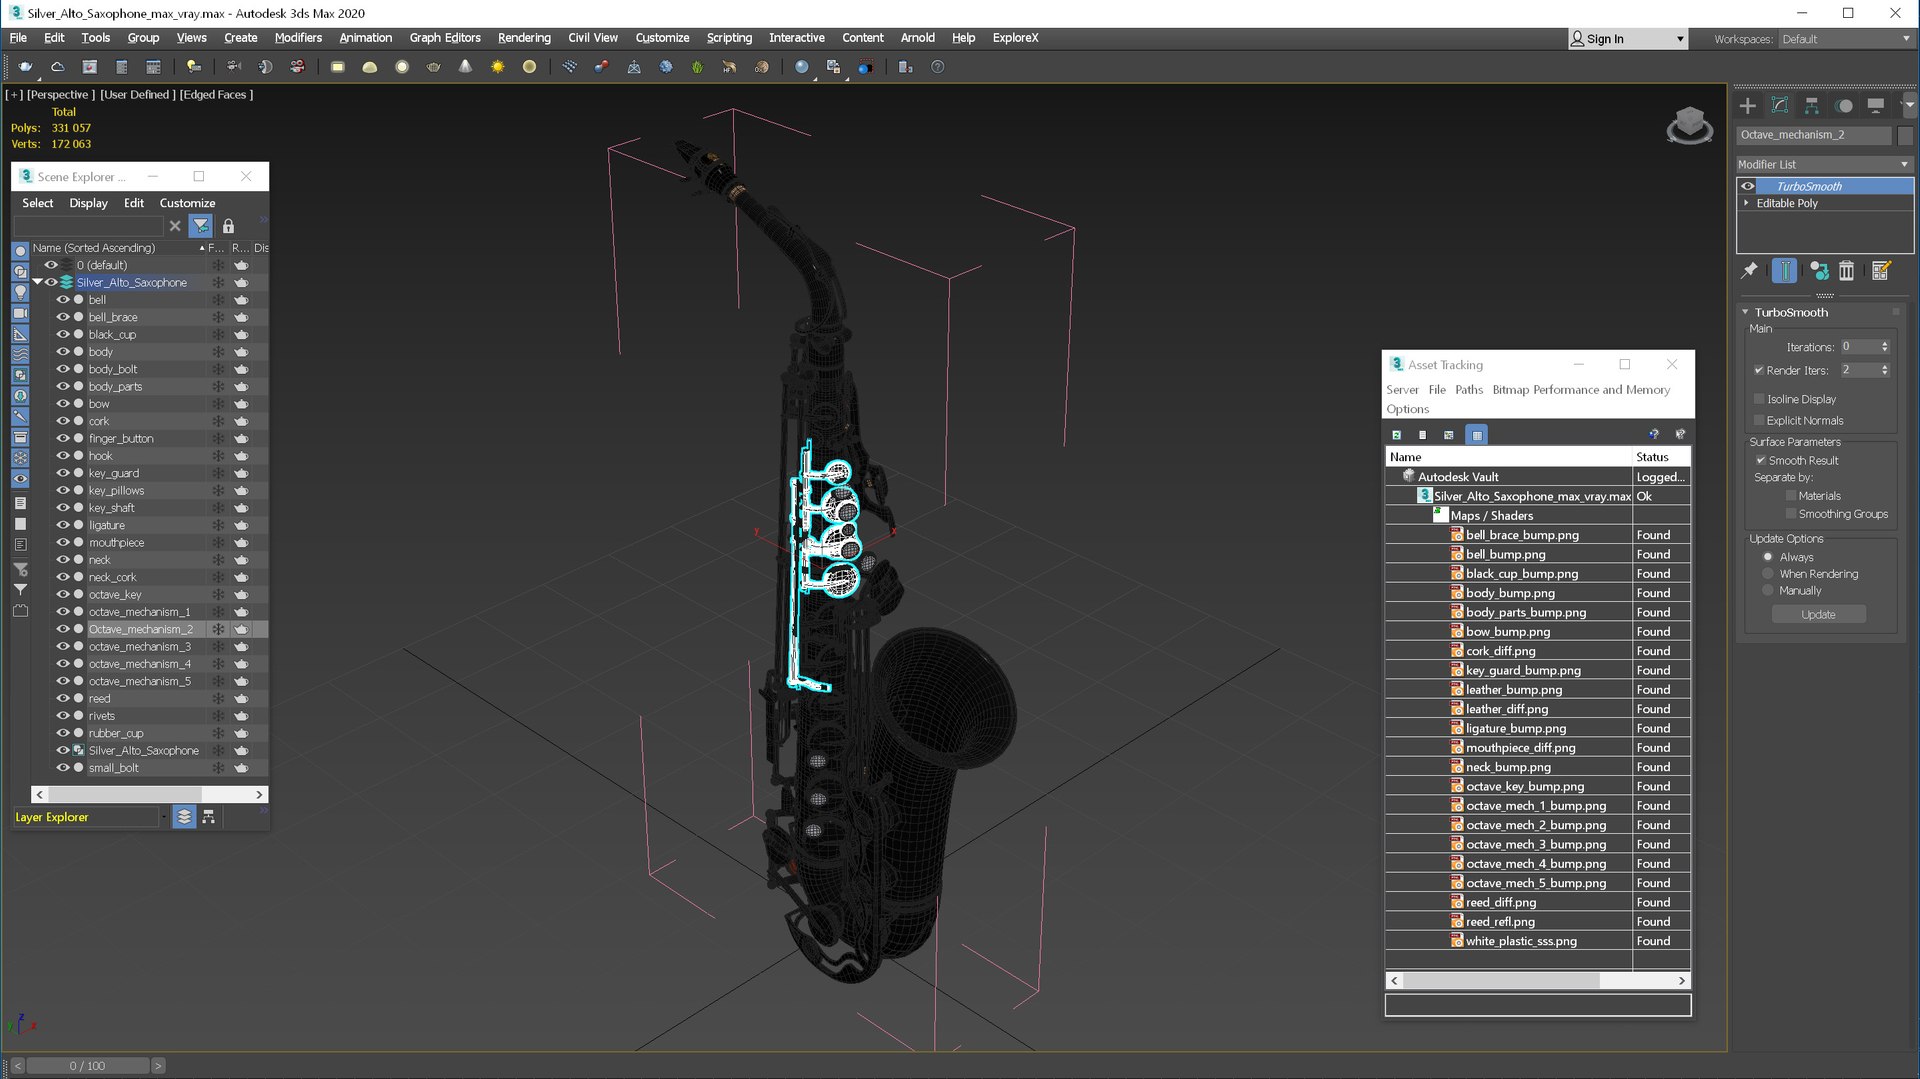Click the Octave_mechanism_2 object name field
The height and width of the screenshot is (1079, 1920).
click(1814, 135)
